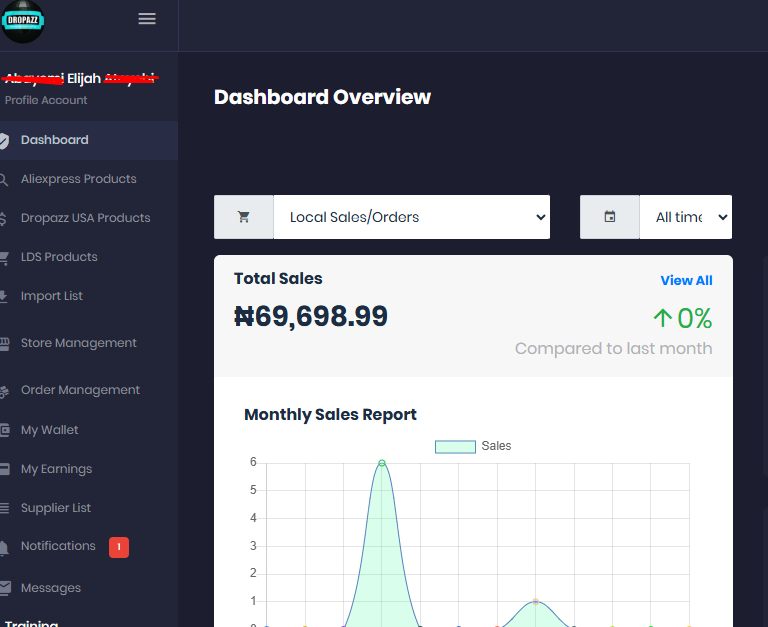768x627 pixels.
Task: Open the Import List page
Action: pos(52,296)
